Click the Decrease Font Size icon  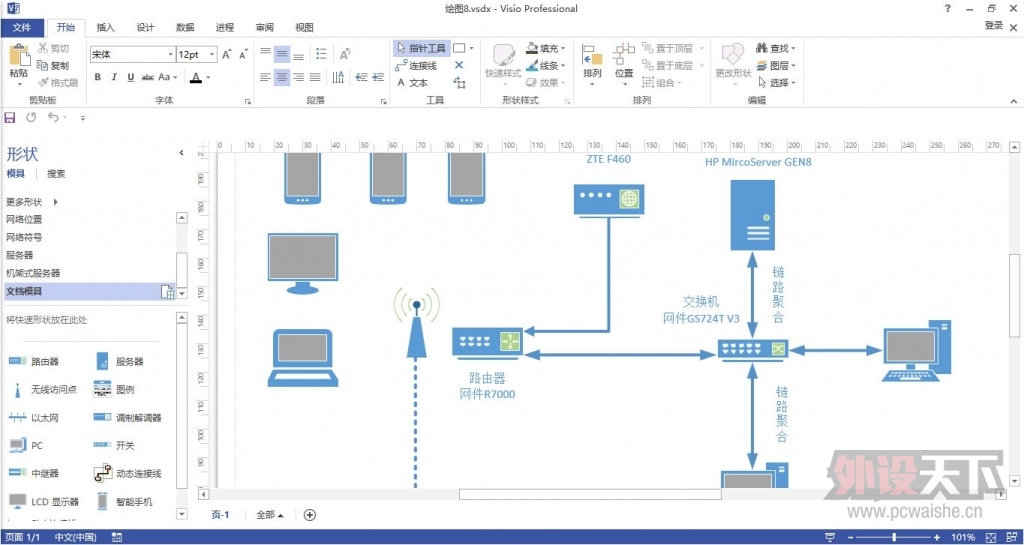coord(243,55)
